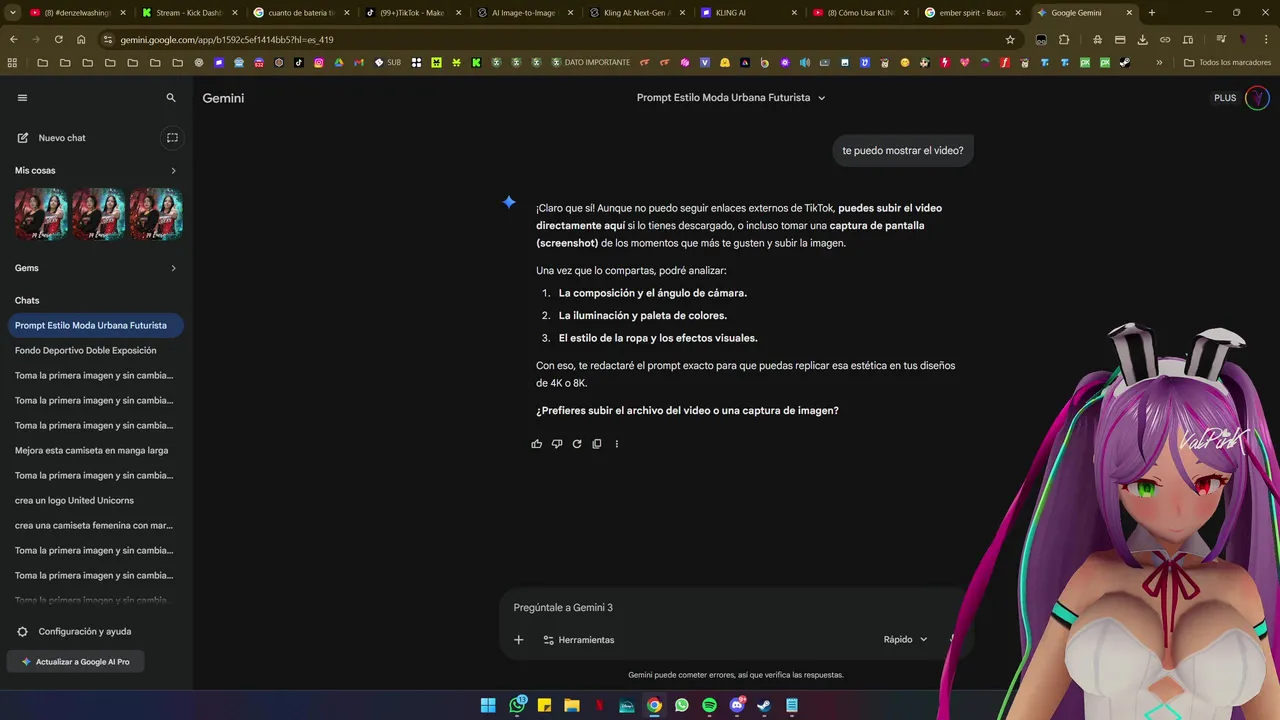Open Steam from the taskbar

coord(764,705)
